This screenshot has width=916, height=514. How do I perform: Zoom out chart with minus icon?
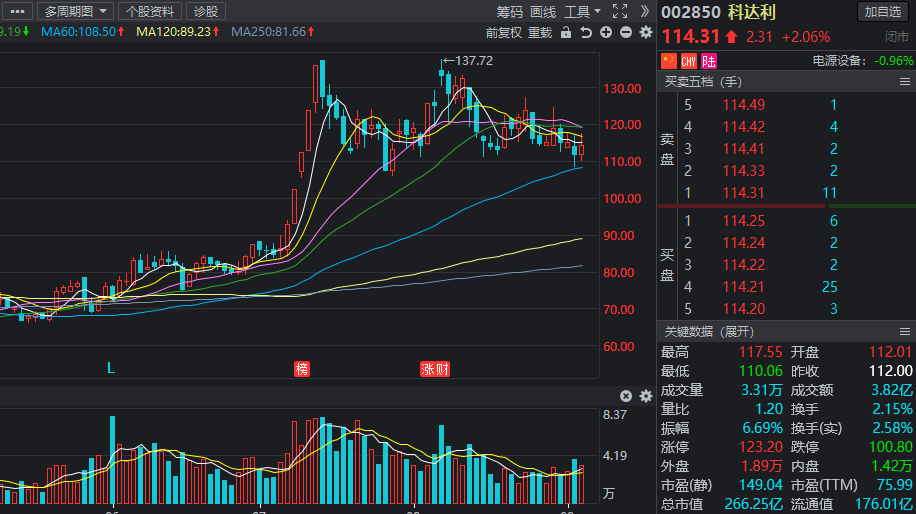626,32
